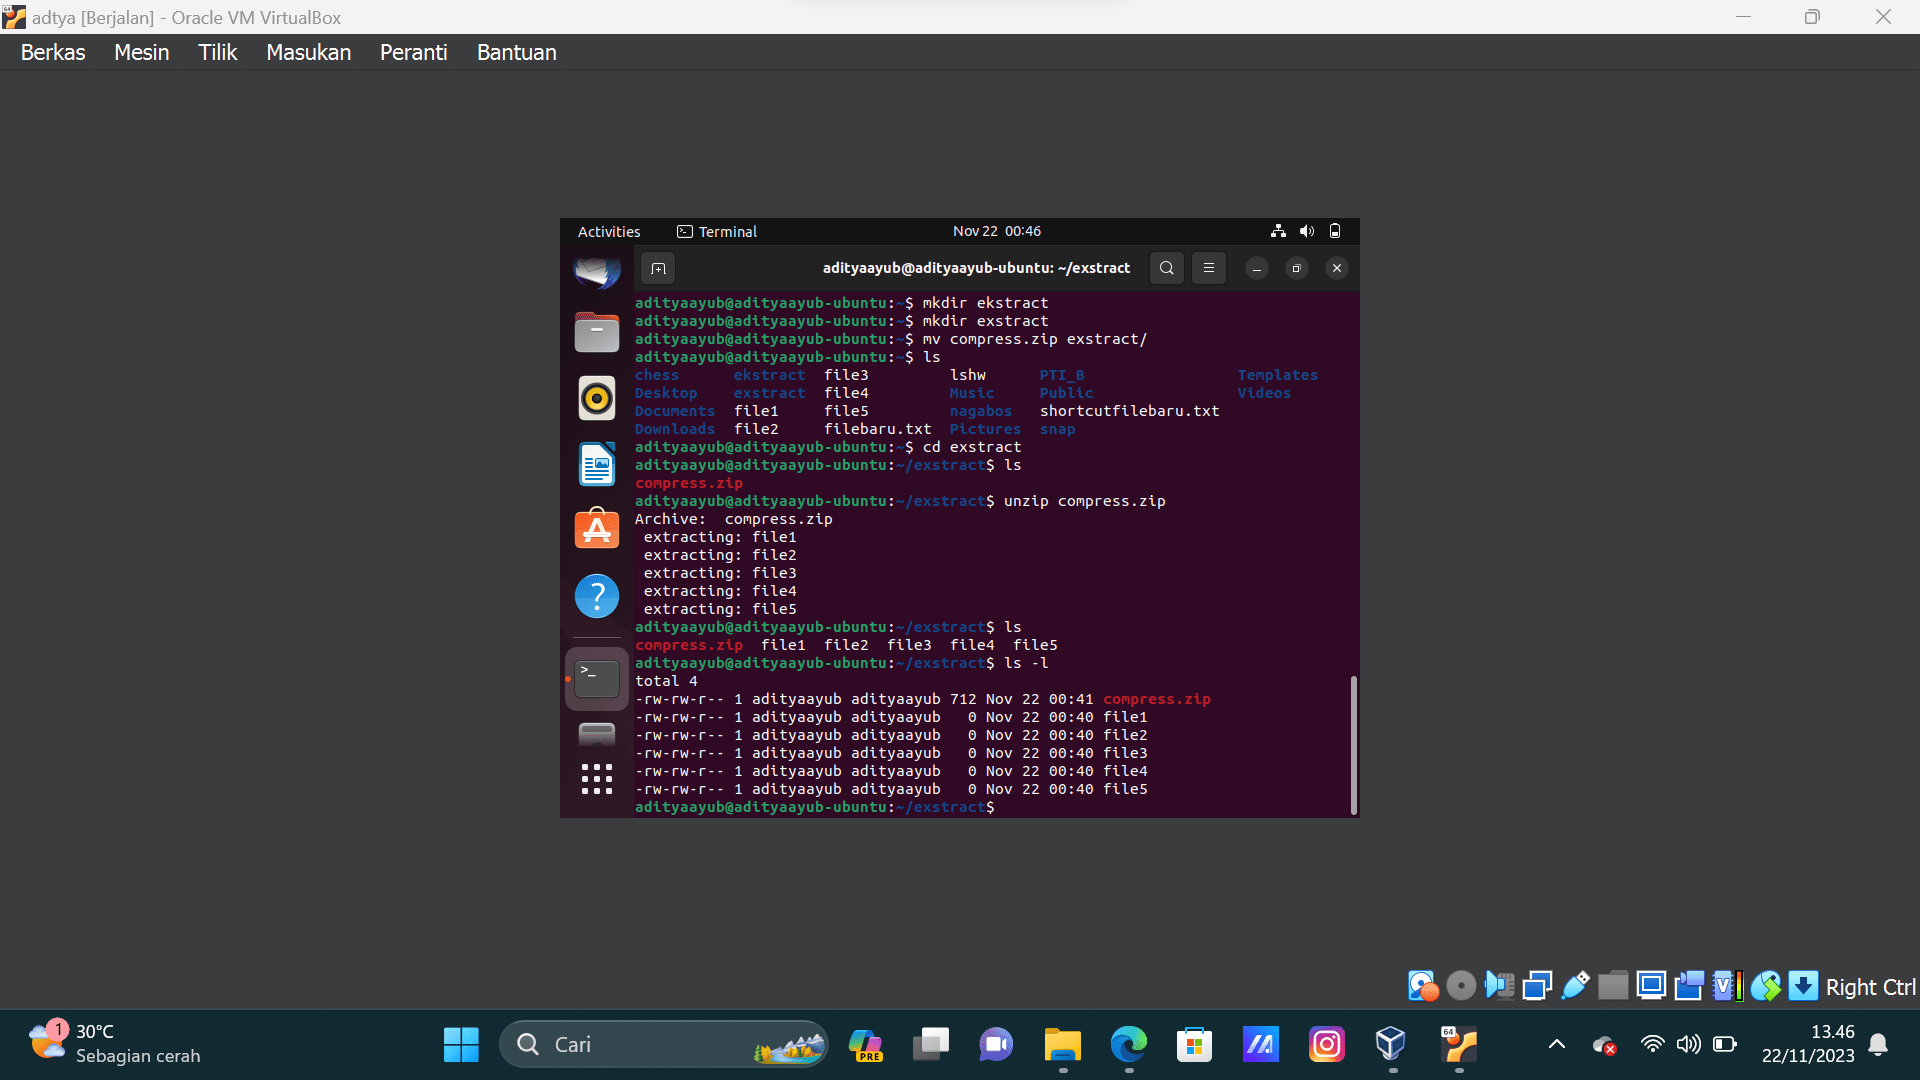Click the terminal vertical scrollbar

pos(1353,745)
